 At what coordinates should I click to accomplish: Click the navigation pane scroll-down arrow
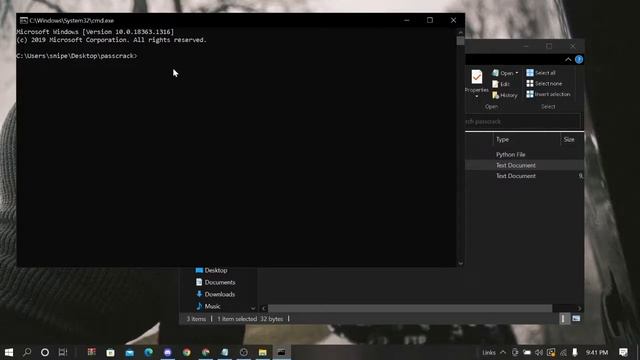point(253,308)
